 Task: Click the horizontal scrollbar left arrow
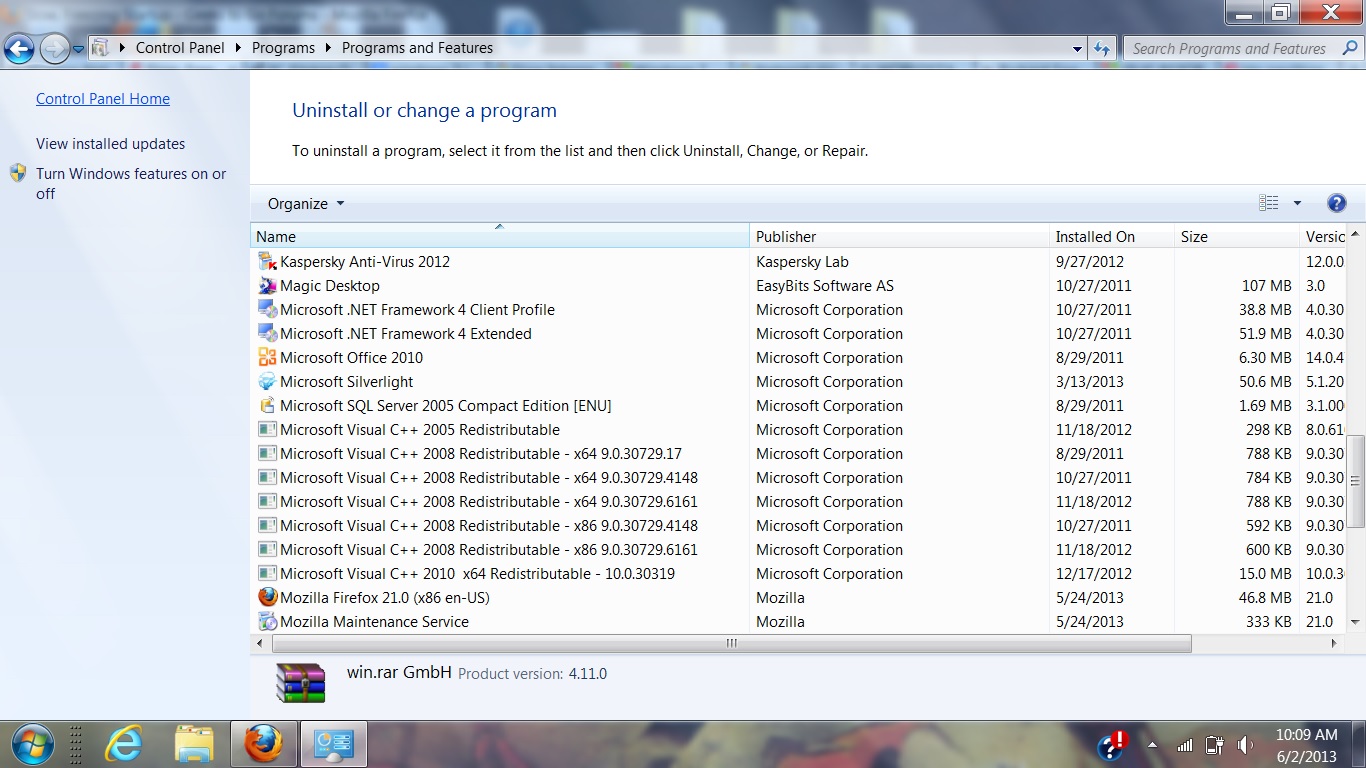[x=261, y=643]
